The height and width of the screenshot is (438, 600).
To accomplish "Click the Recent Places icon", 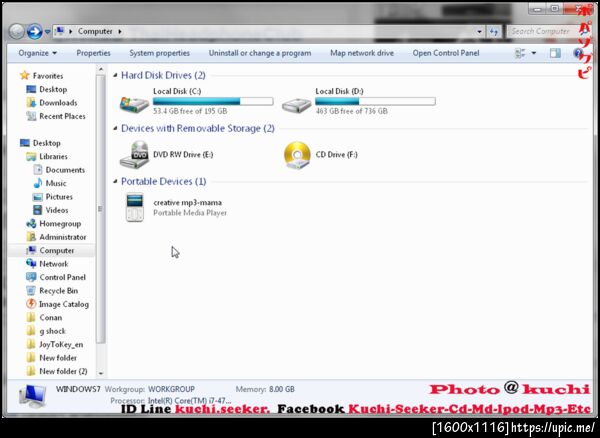I will pyautogui.click(x=31, y=116).
